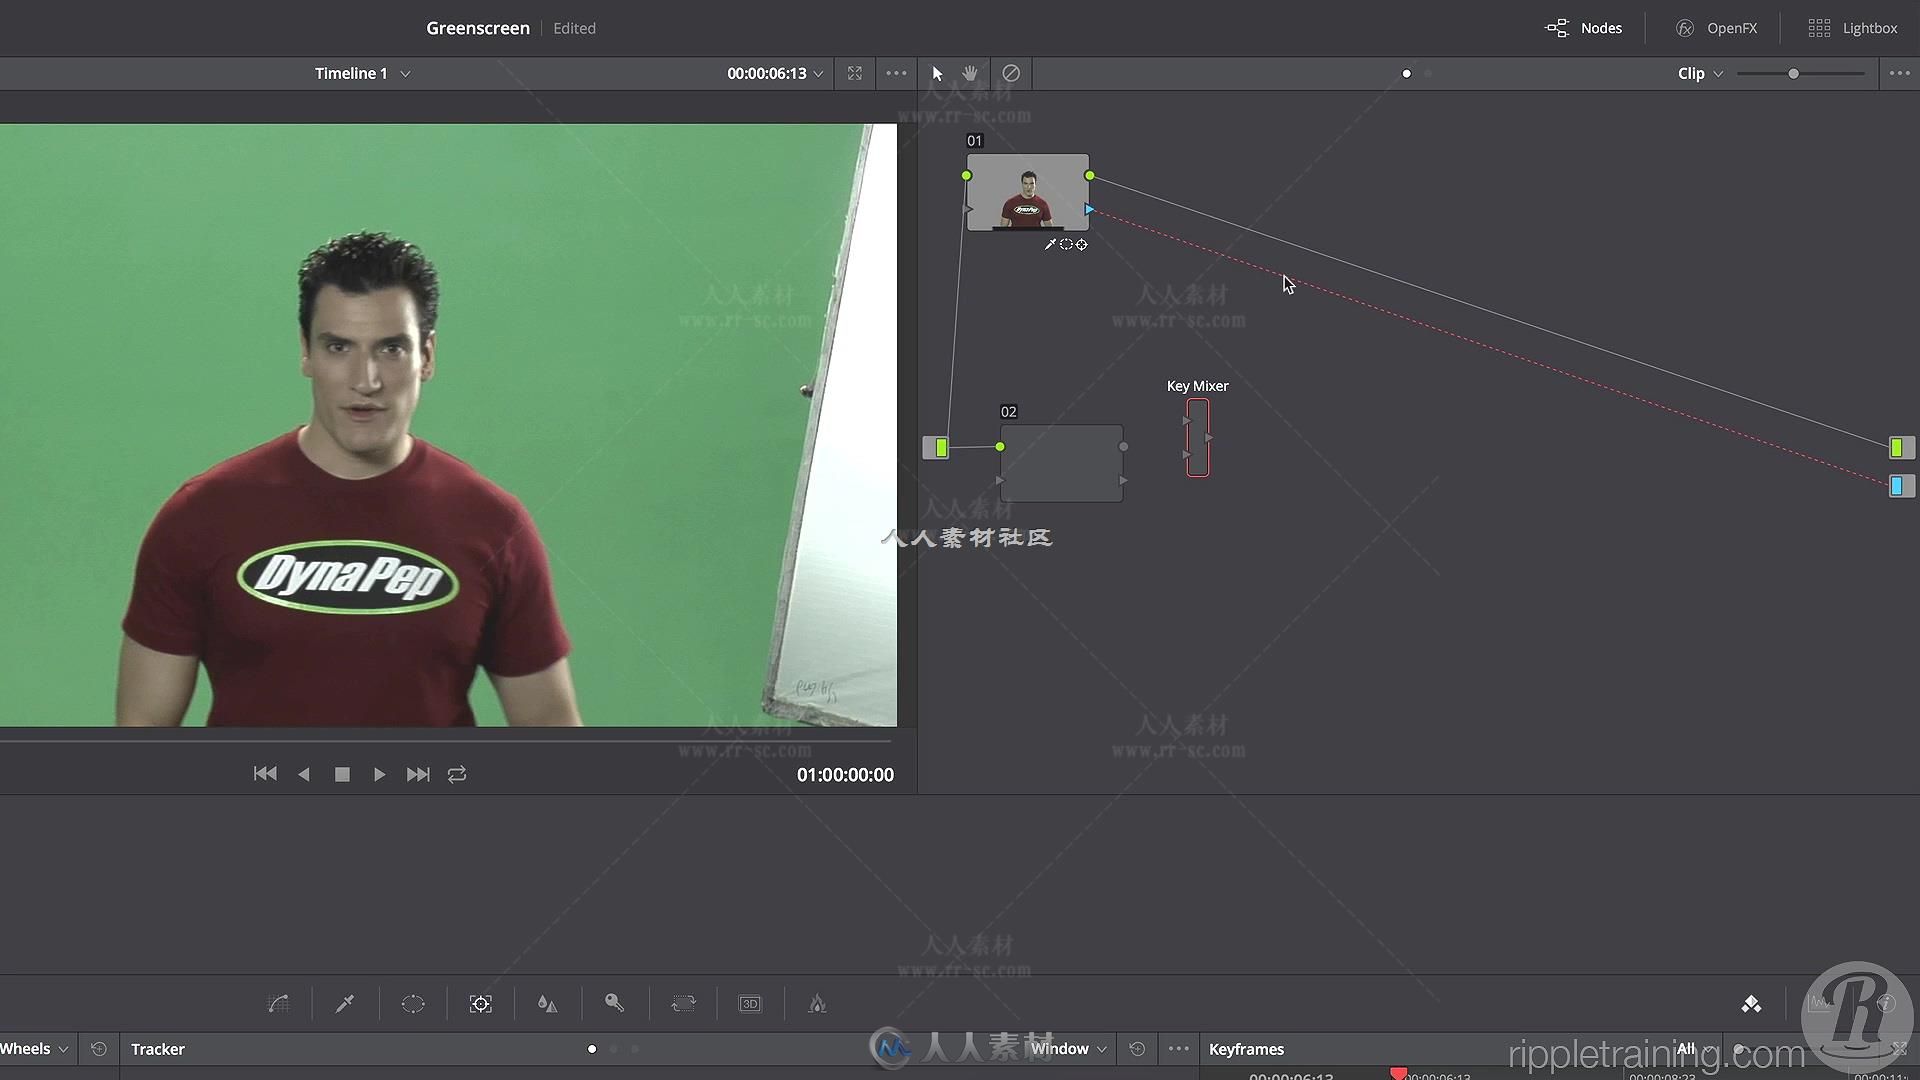Screen dimensions: 1920x1080
Task: Click the viewer timecode 01:00:00:00
Action: coord(845,775)
